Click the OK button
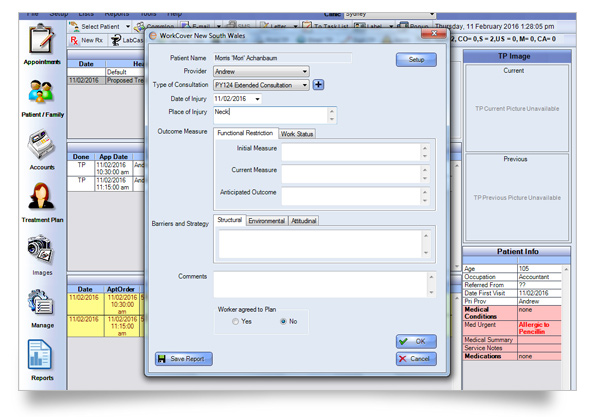This screenshot has height=417, width=593. pos(416,341)
